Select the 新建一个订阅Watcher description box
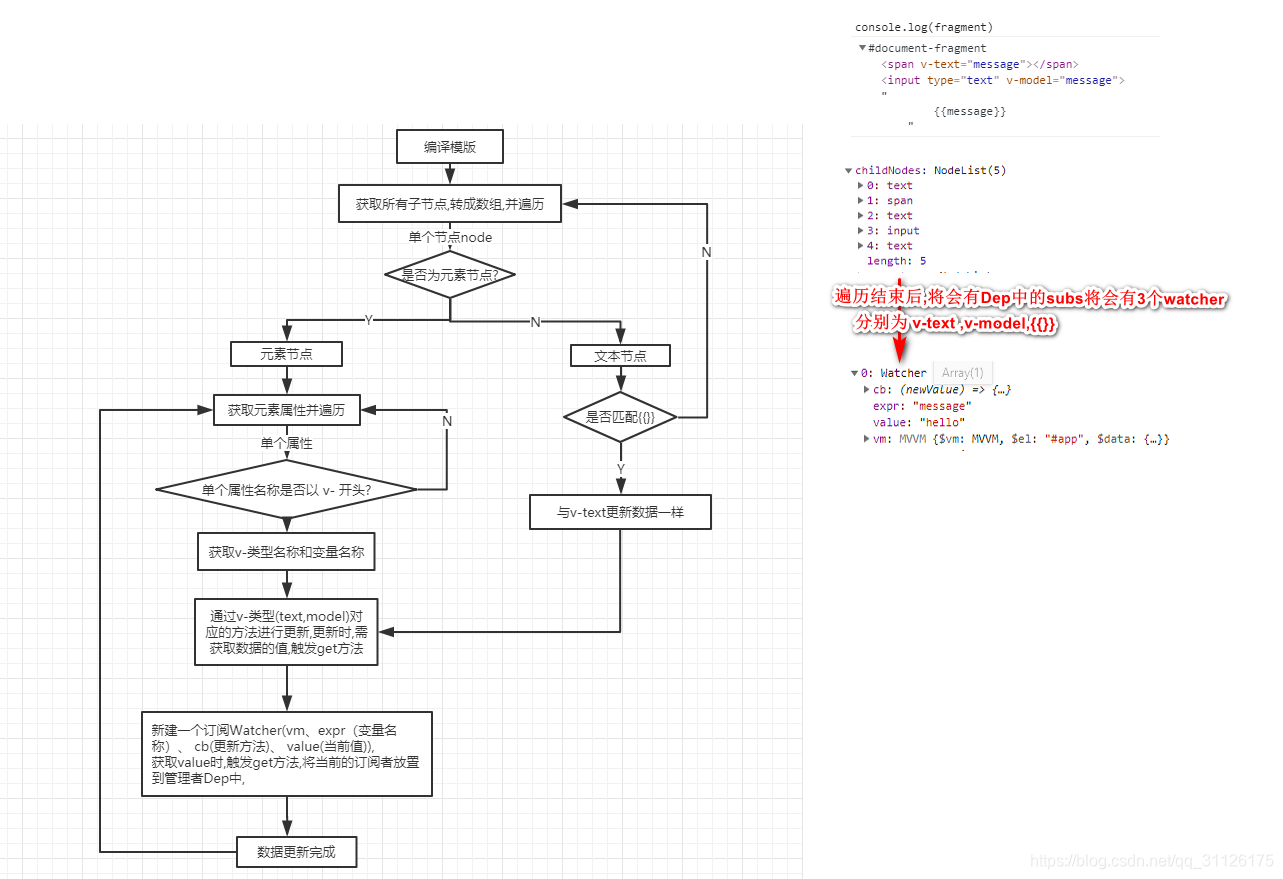 pos(287,754)
